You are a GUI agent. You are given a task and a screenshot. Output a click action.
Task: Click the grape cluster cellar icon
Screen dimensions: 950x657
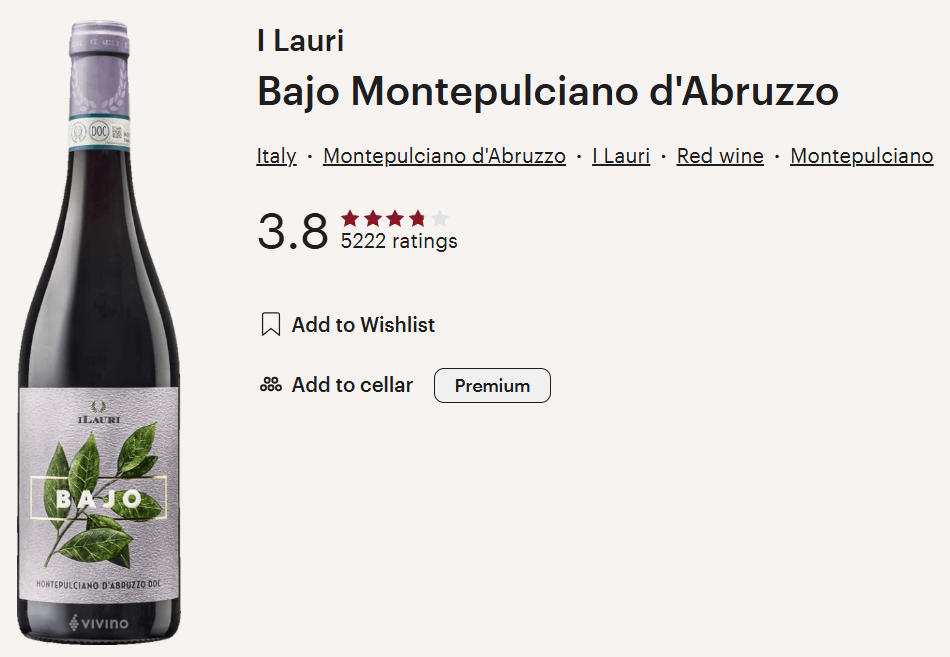(271, 385)
